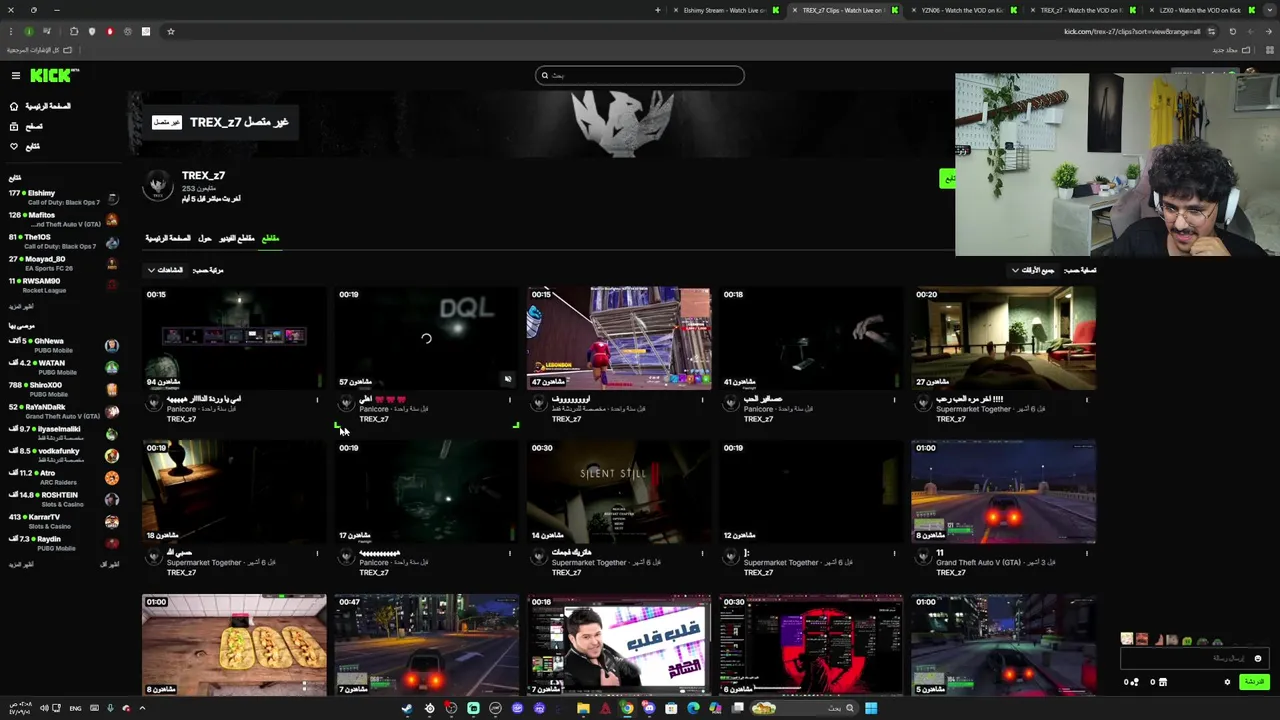Image resolution: width=1280 pixels, height=720 pixels.
Task: Open options menu for Fortnite clip
Action: [x=702, y=400]
